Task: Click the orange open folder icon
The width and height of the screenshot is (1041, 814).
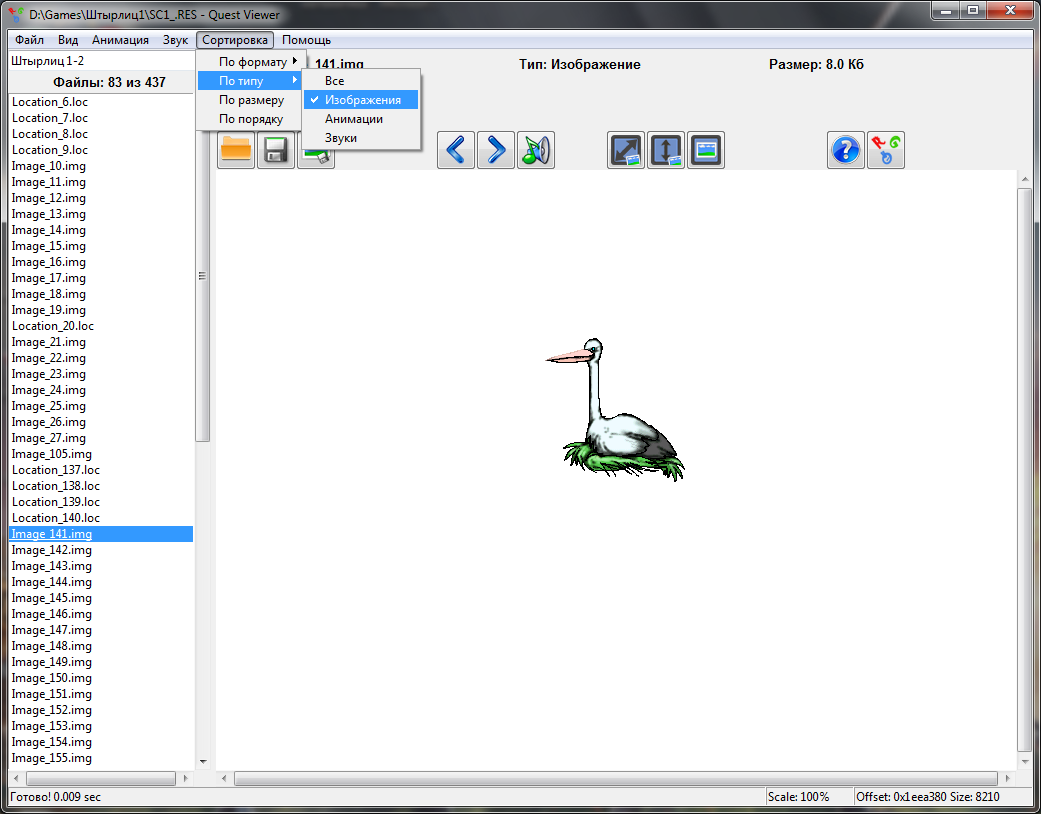Action: [x=236, y=150]
